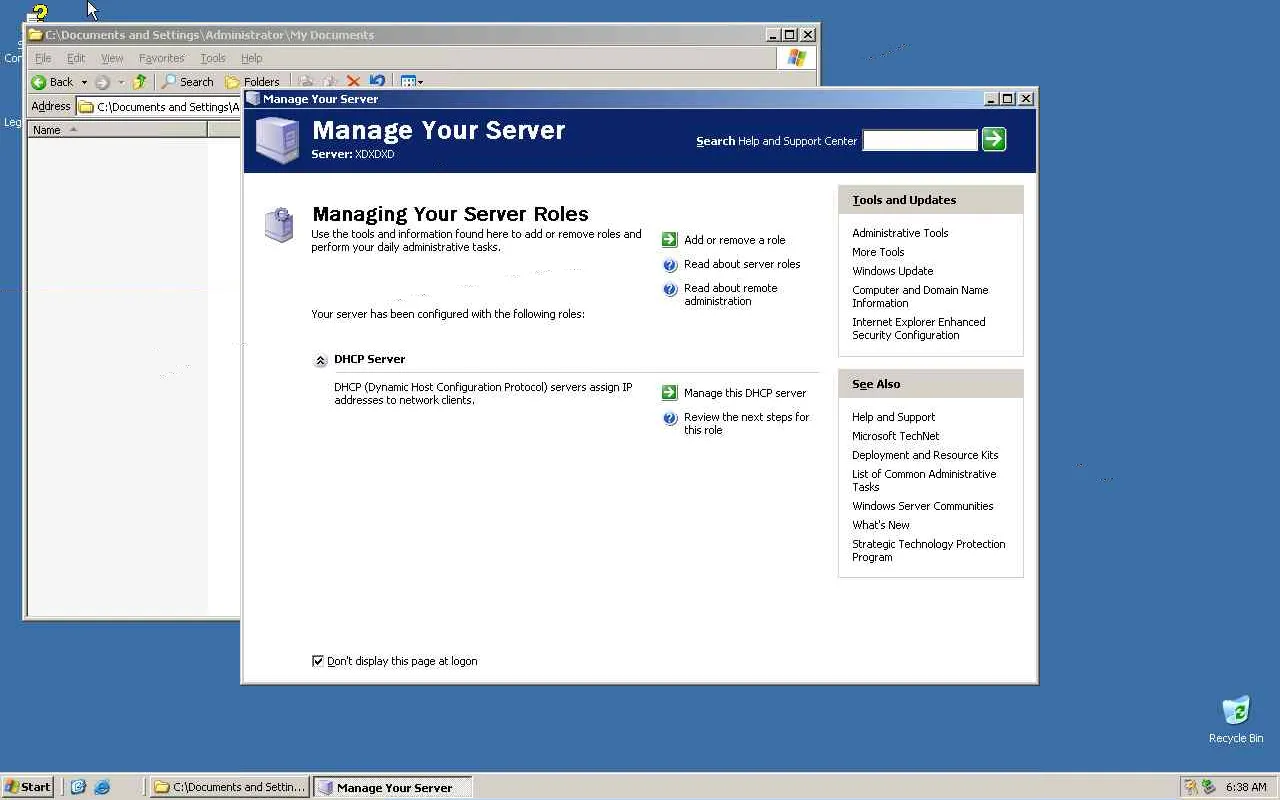This screenshot has height=800, width=1280.
Task: Click the folder icon in the Explorer title bar
Action: click(36, 35)
